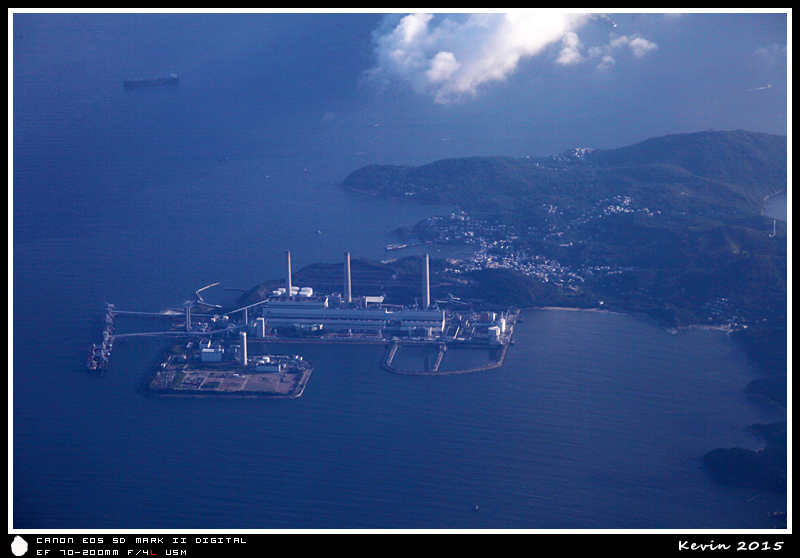Click the coal jetty pier on the far left
The height and width of the screenshot is (558, 800).
tap(102, 340)
